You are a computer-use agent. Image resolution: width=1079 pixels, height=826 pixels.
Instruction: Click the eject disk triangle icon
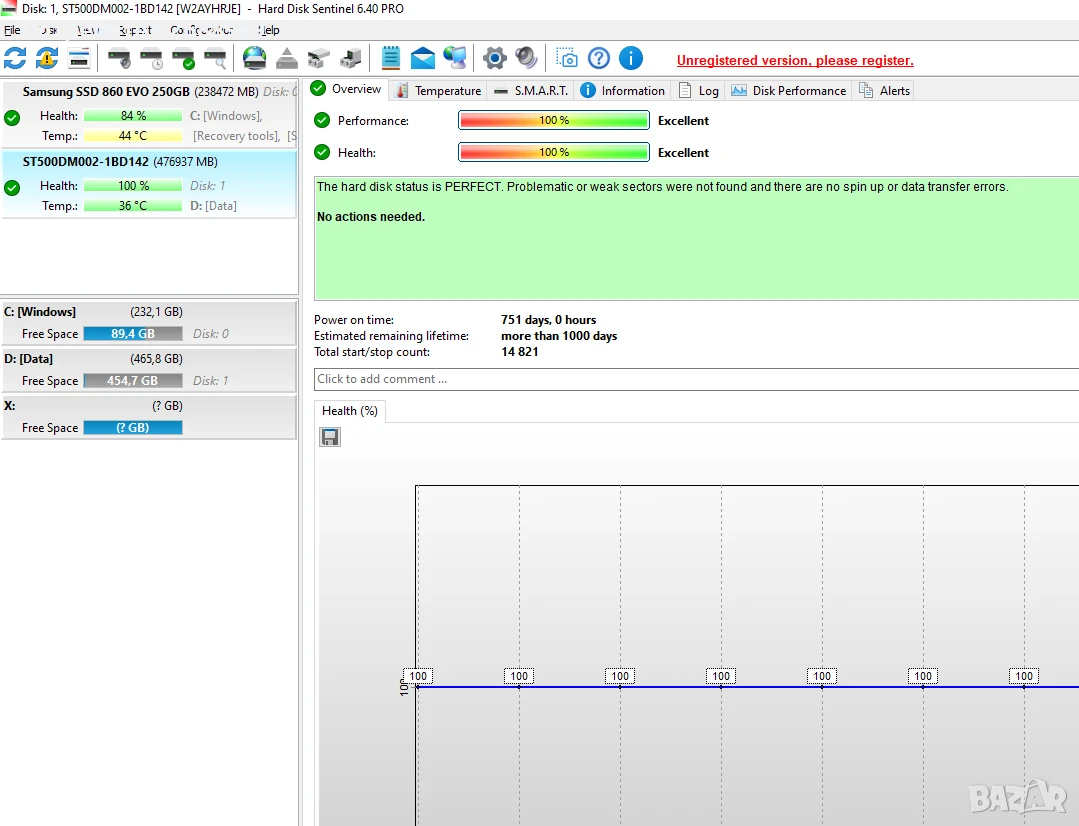tap(286, 59)
